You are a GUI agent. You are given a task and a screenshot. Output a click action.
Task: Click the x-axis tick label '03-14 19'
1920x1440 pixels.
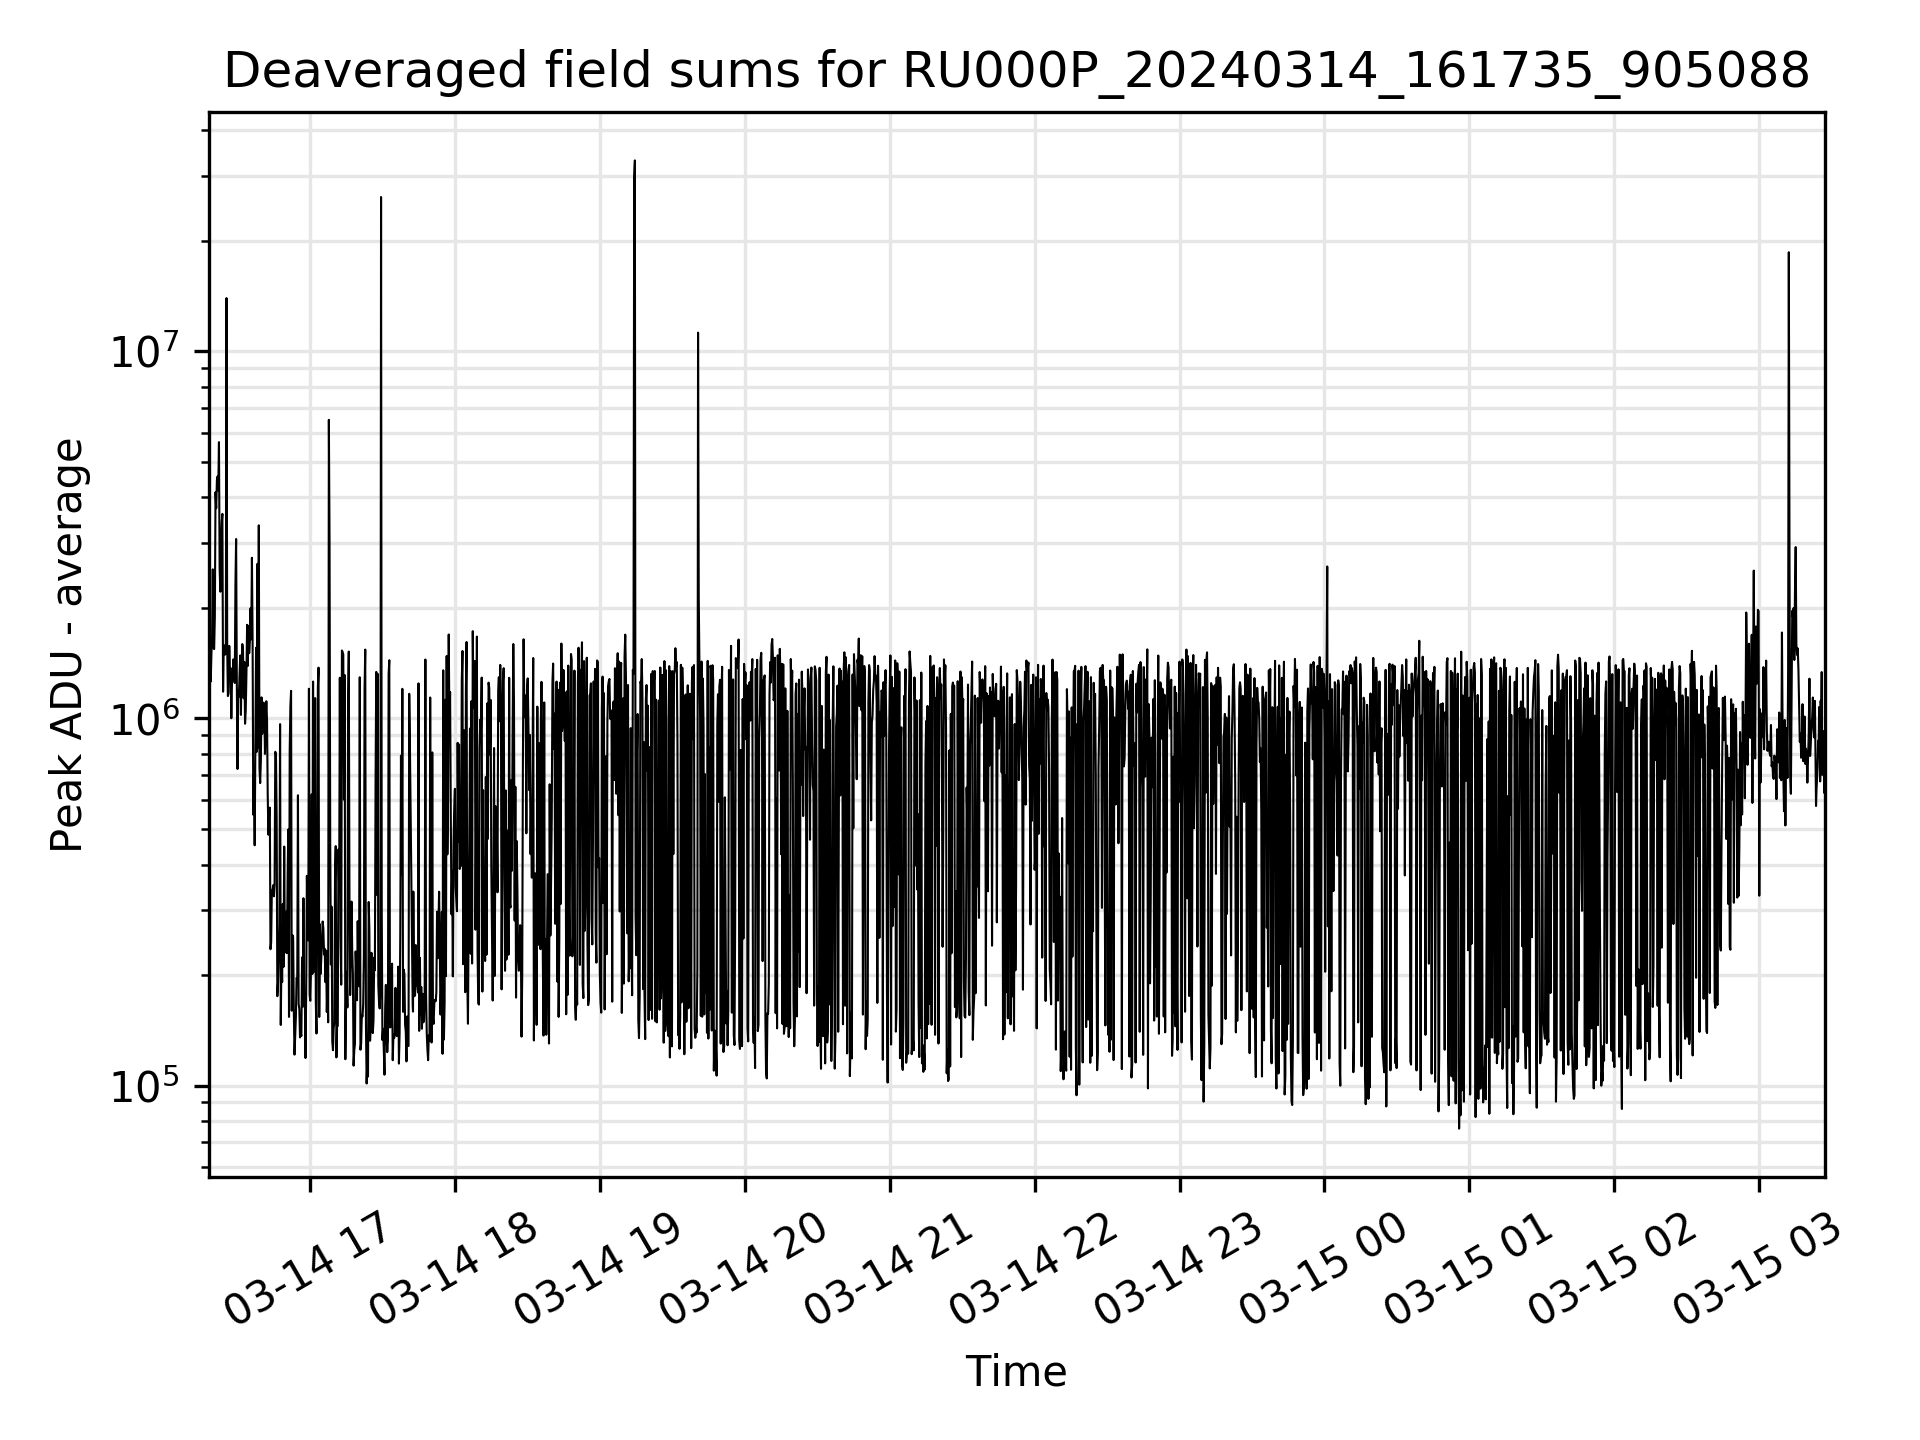point(597,1269)
